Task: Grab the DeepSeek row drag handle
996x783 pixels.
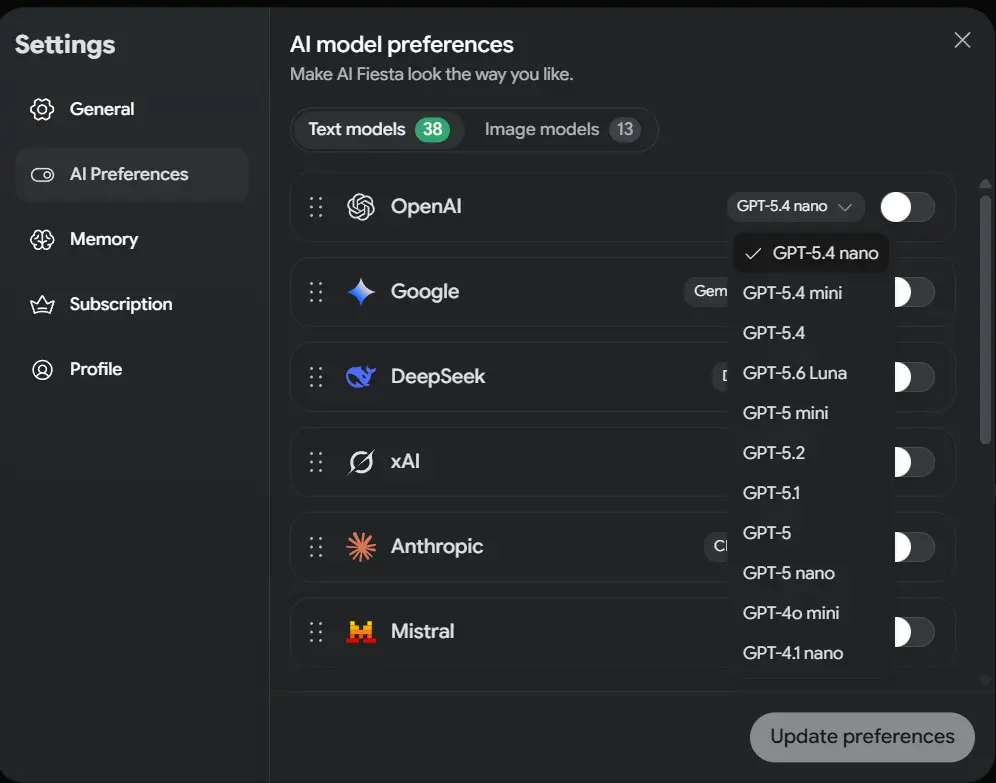Action: pyautogui.click(x=316, y=377)
